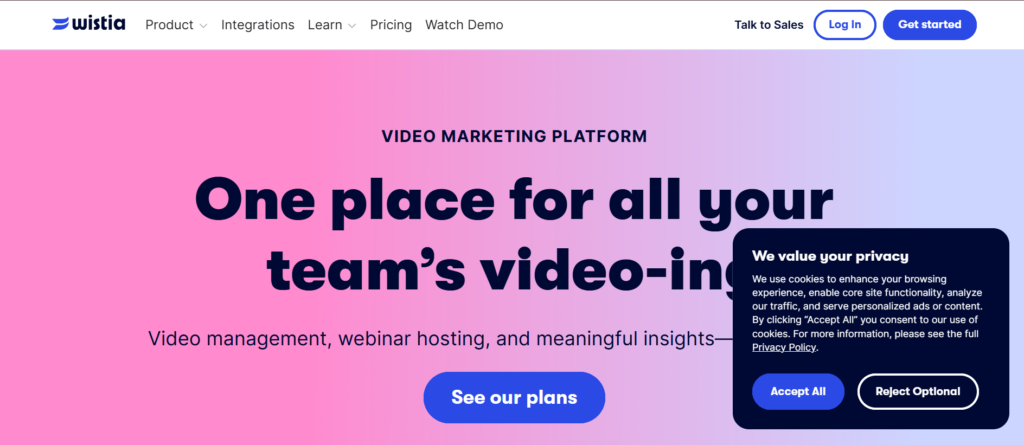Image resolution: width=1024 pixels, height=445 pixels.
Task: Accept all cookies in the privacy banner
Action: point(797,391)
